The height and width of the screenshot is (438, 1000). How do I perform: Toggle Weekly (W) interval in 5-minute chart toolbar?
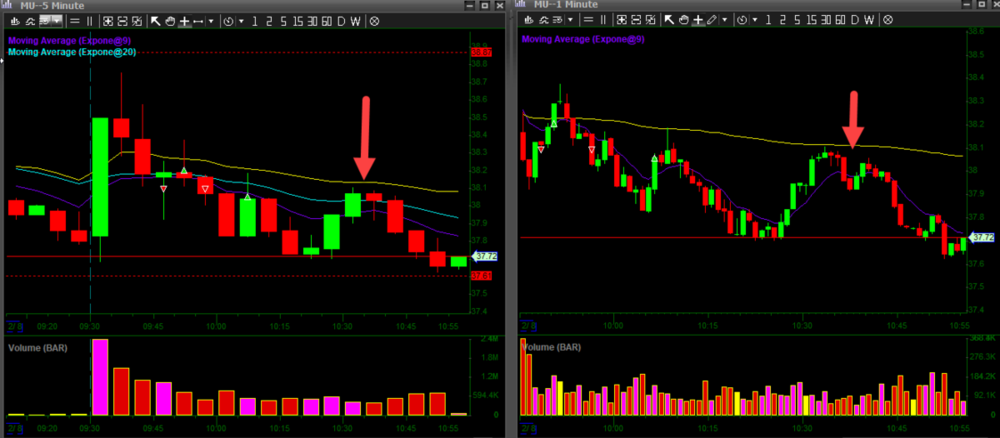pyautogui.click(x=357, y=20)
